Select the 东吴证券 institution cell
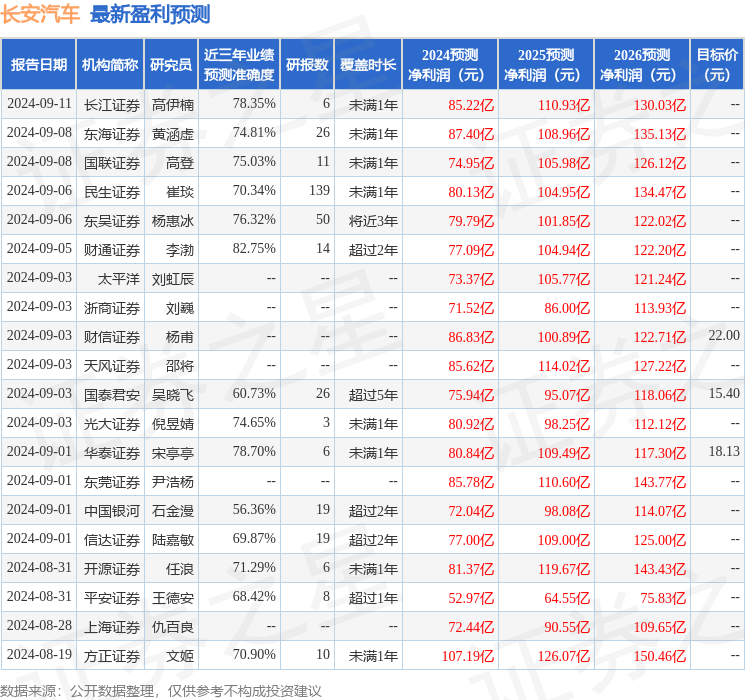The image size is (745, 700). tap(112, 221)
